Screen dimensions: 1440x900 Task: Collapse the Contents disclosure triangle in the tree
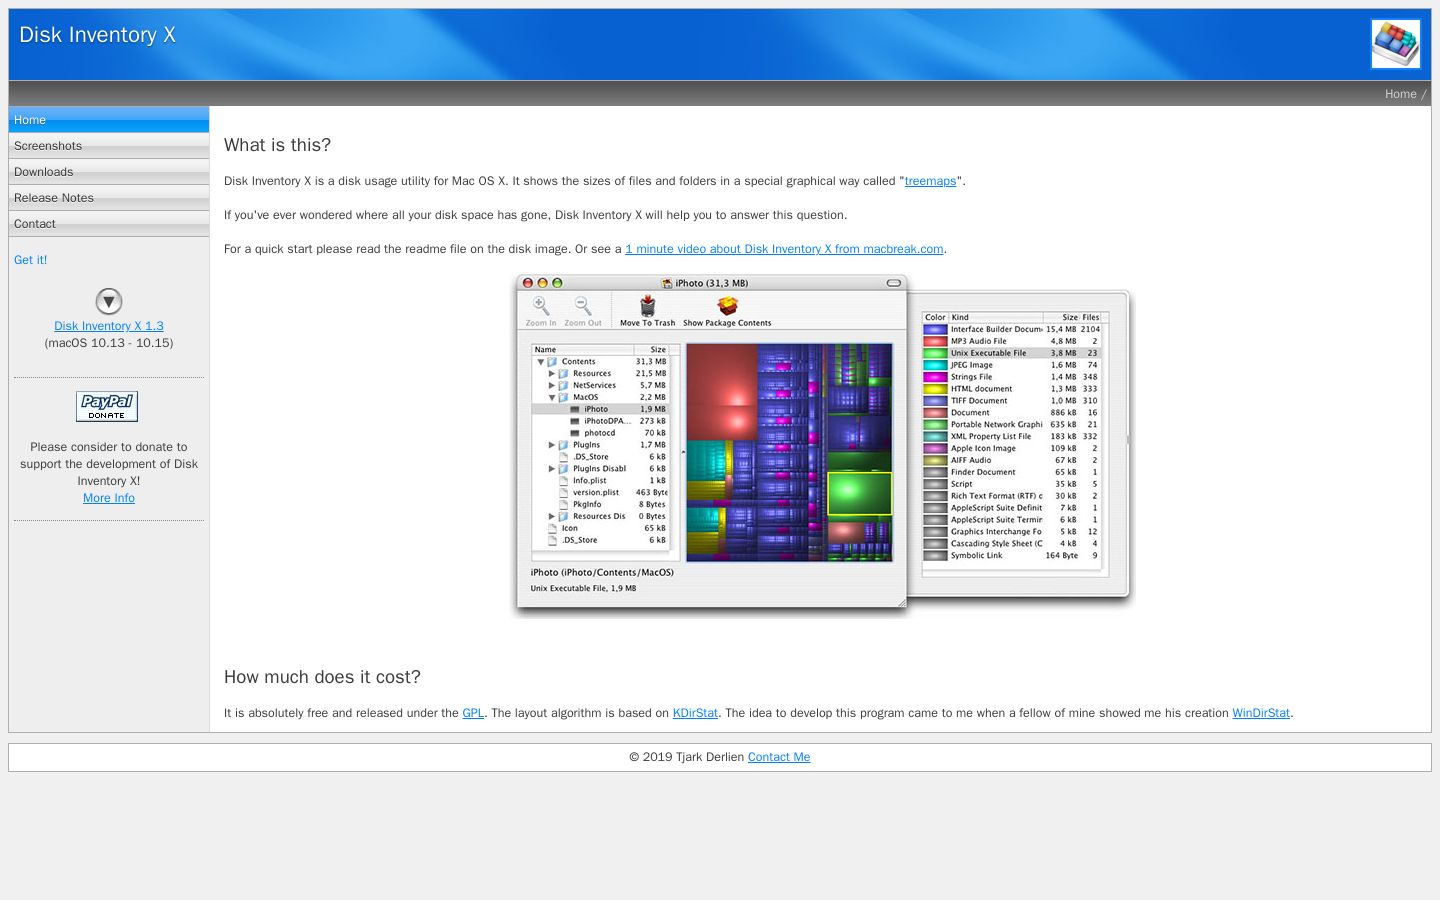pyautogui.click(x=541, y=362)
